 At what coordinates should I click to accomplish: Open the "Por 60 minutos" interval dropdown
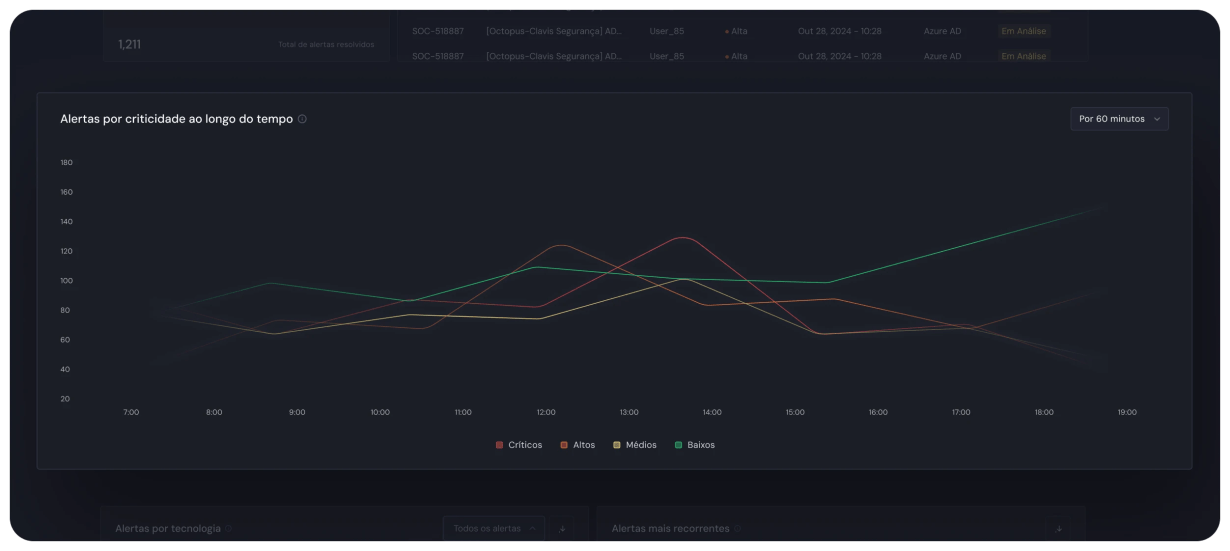1118,119
